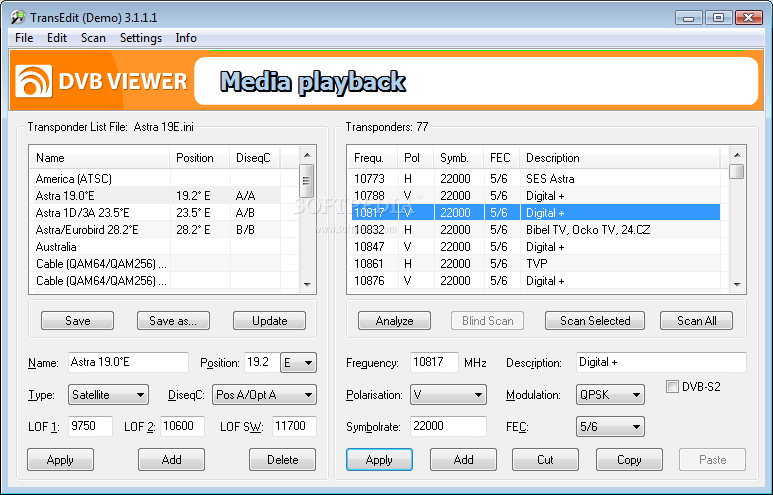Open the Scan menu
The image size is (773, 495).
(93, 38)
